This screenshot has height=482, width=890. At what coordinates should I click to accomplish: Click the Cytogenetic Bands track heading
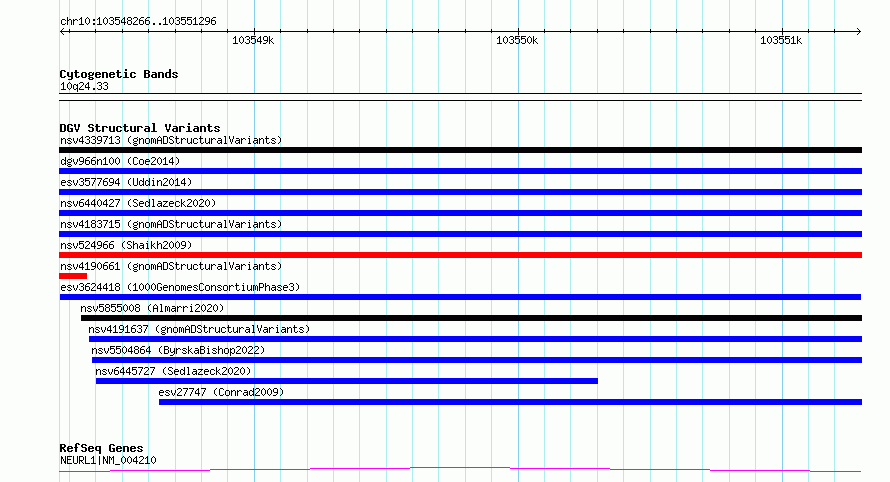click(119, 74)
